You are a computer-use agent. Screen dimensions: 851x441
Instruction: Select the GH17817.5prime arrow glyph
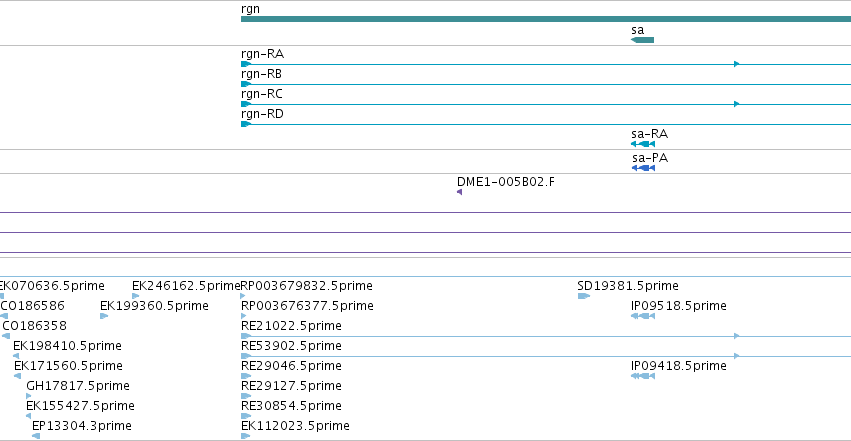click(x=29, y=396)
